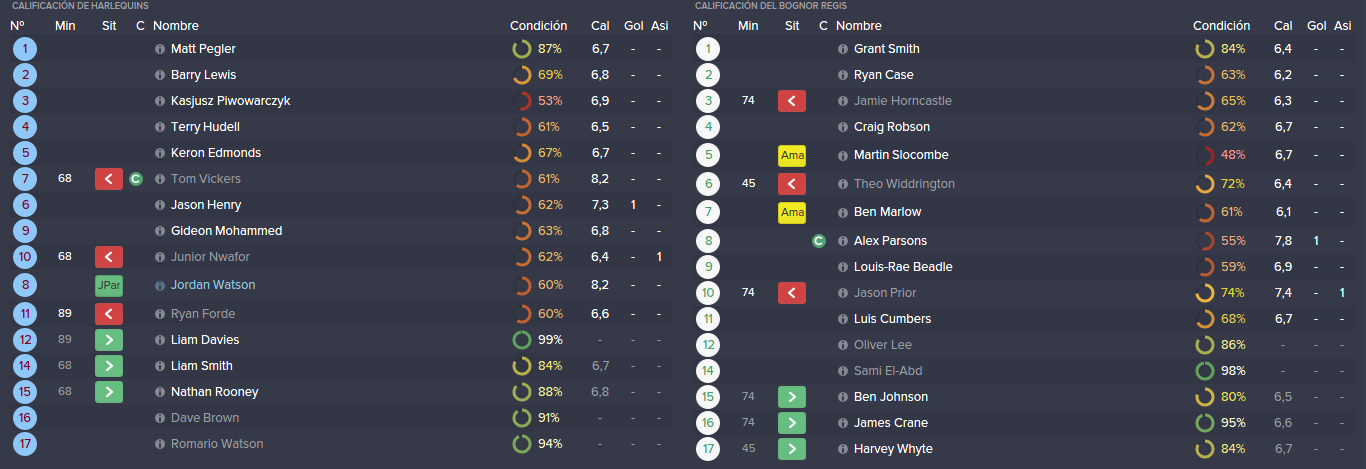Click shirt number 10 badge for Junior Nwafor
This screenshot has width=1366, height=469.
click(25, 257)
